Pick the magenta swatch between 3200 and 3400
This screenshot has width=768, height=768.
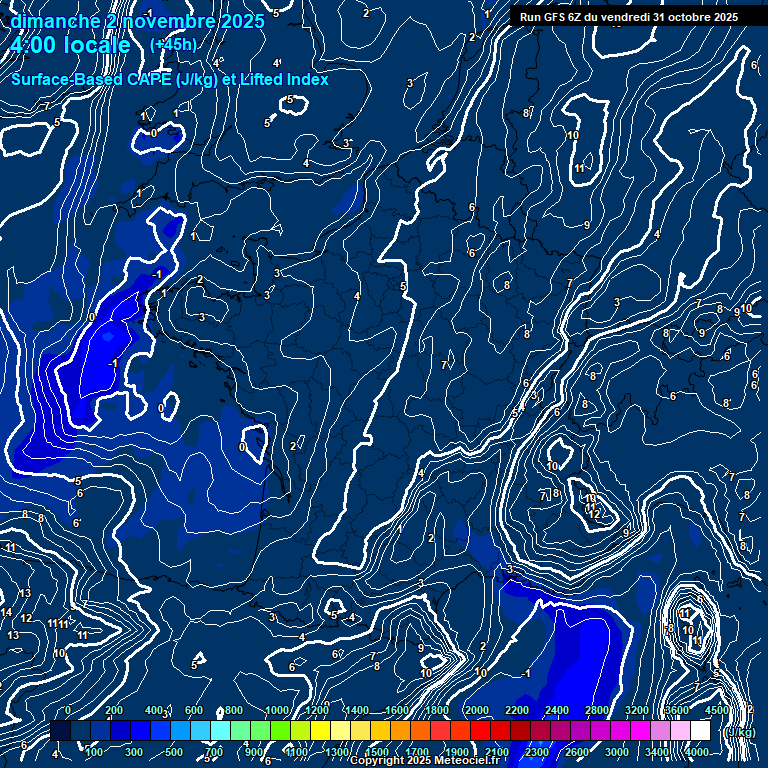640,730
